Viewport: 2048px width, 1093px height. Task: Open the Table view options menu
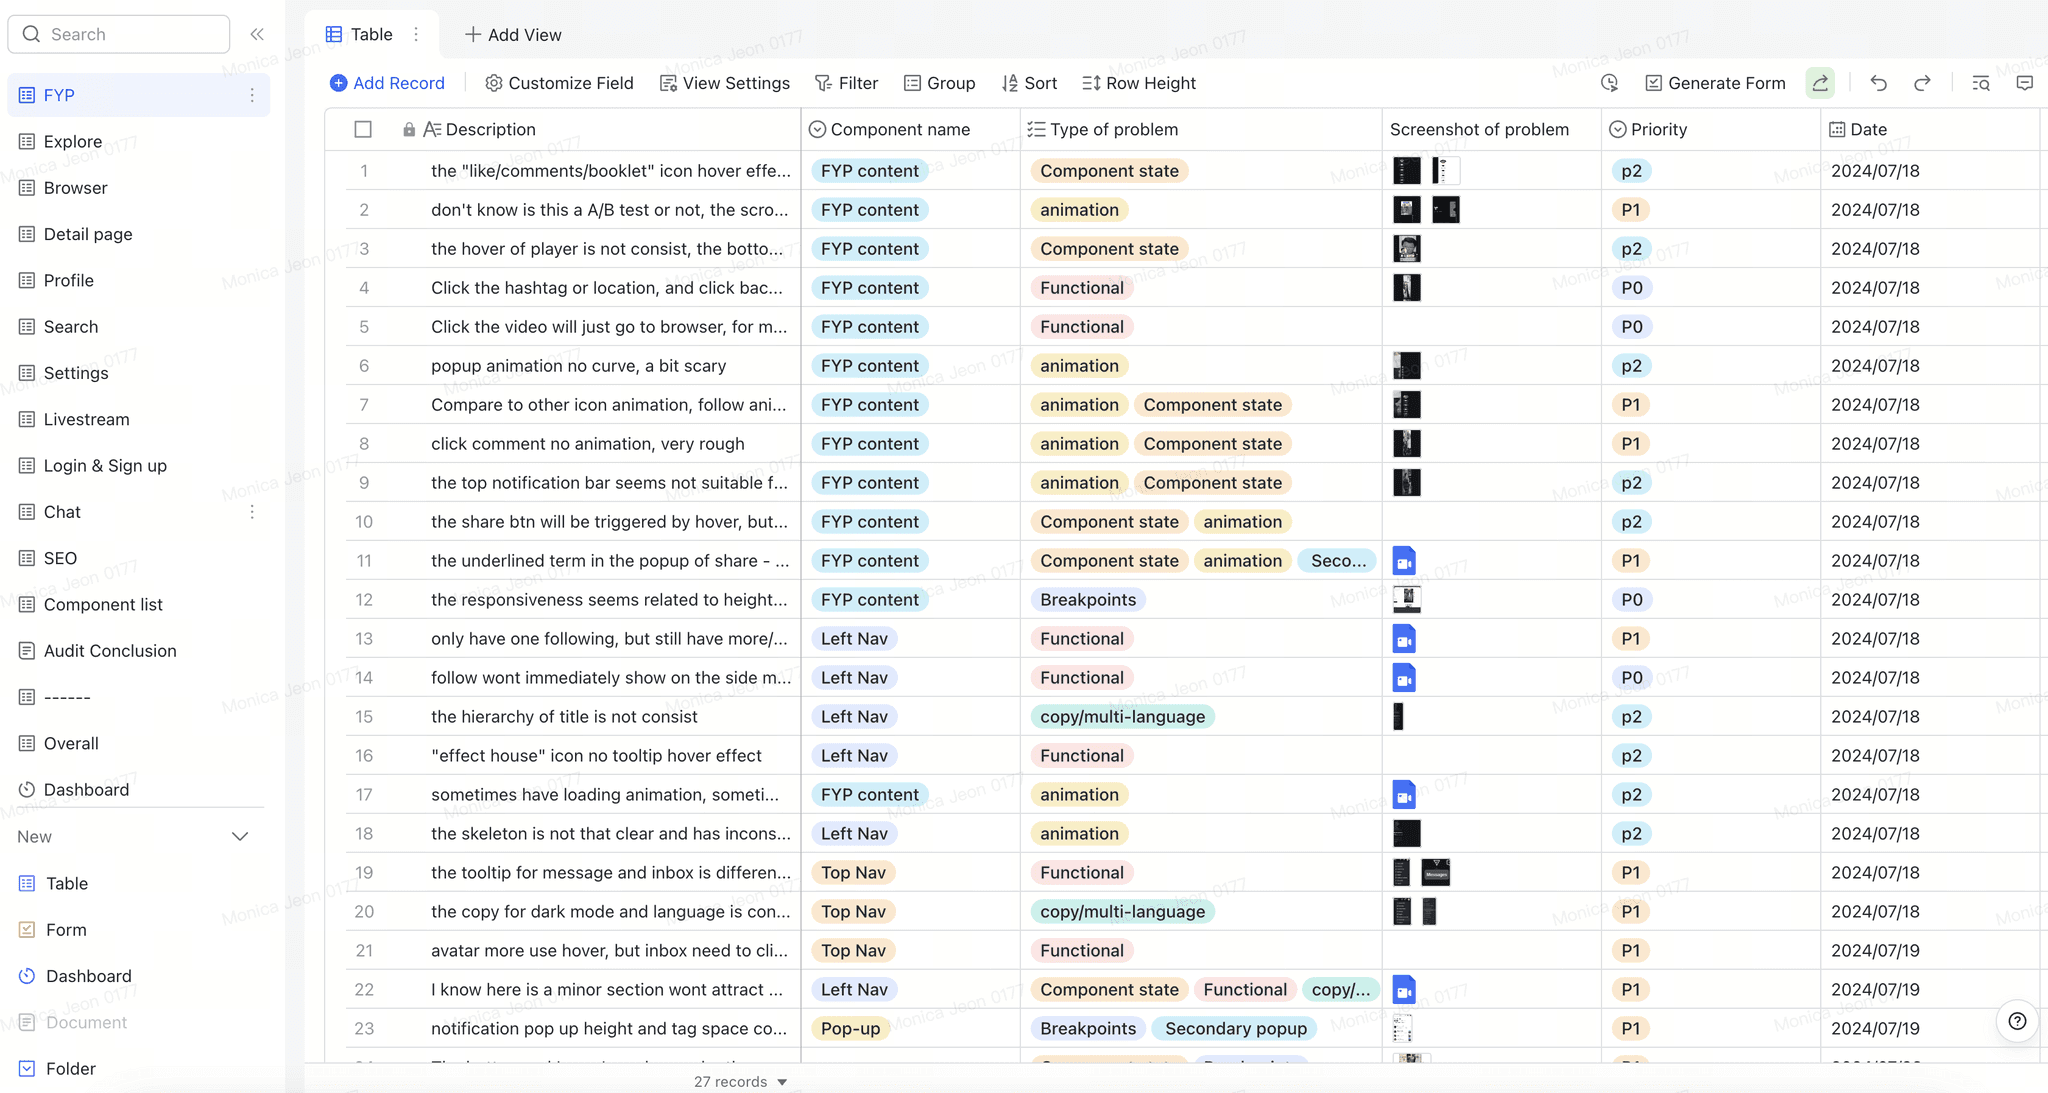[416, 34]
